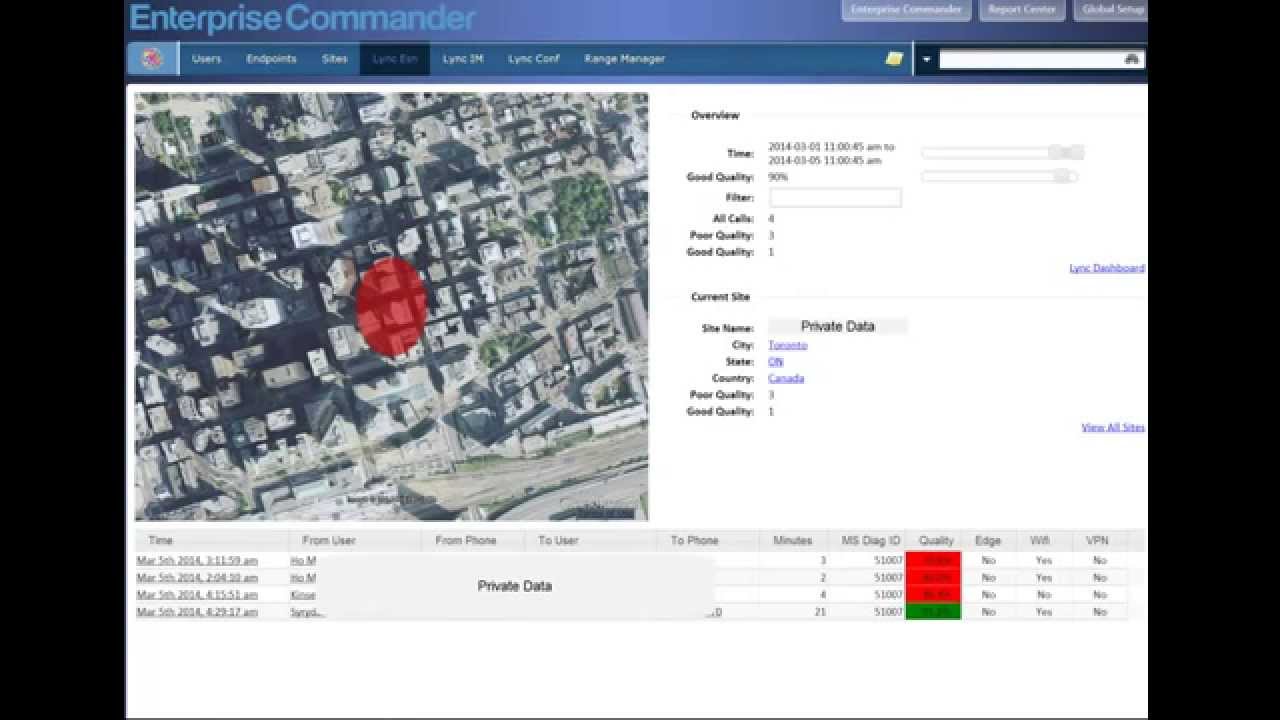This screenshot has height=720, width=1280.
Task: Select the Lync Ent tab
Action: [395, 59]
